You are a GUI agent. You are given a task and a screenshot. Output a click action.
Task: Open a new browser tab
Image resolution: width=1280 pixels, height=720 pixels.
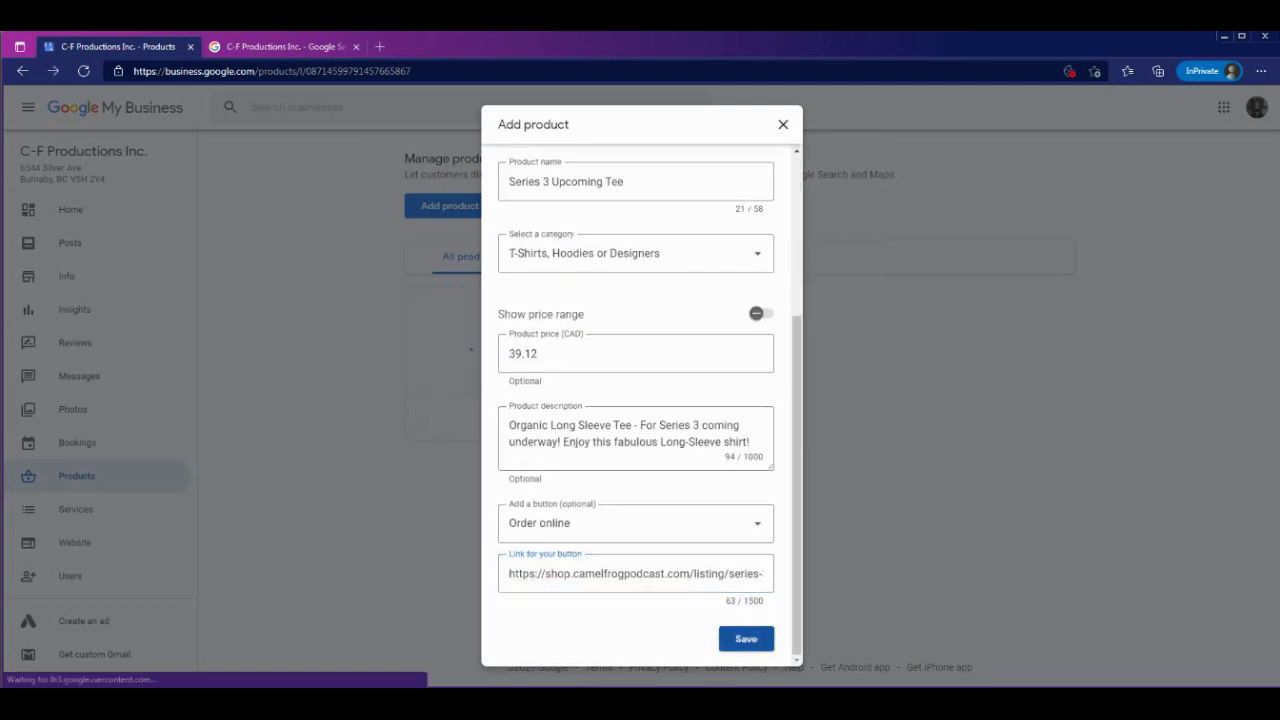pyautogui.click(x=379, y=47)
